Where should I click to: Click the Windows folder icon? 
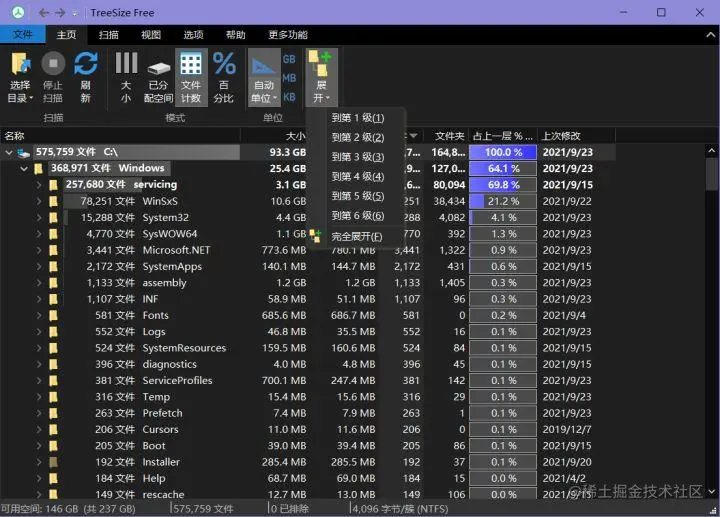pyautogui.click(x=39, y=169)
